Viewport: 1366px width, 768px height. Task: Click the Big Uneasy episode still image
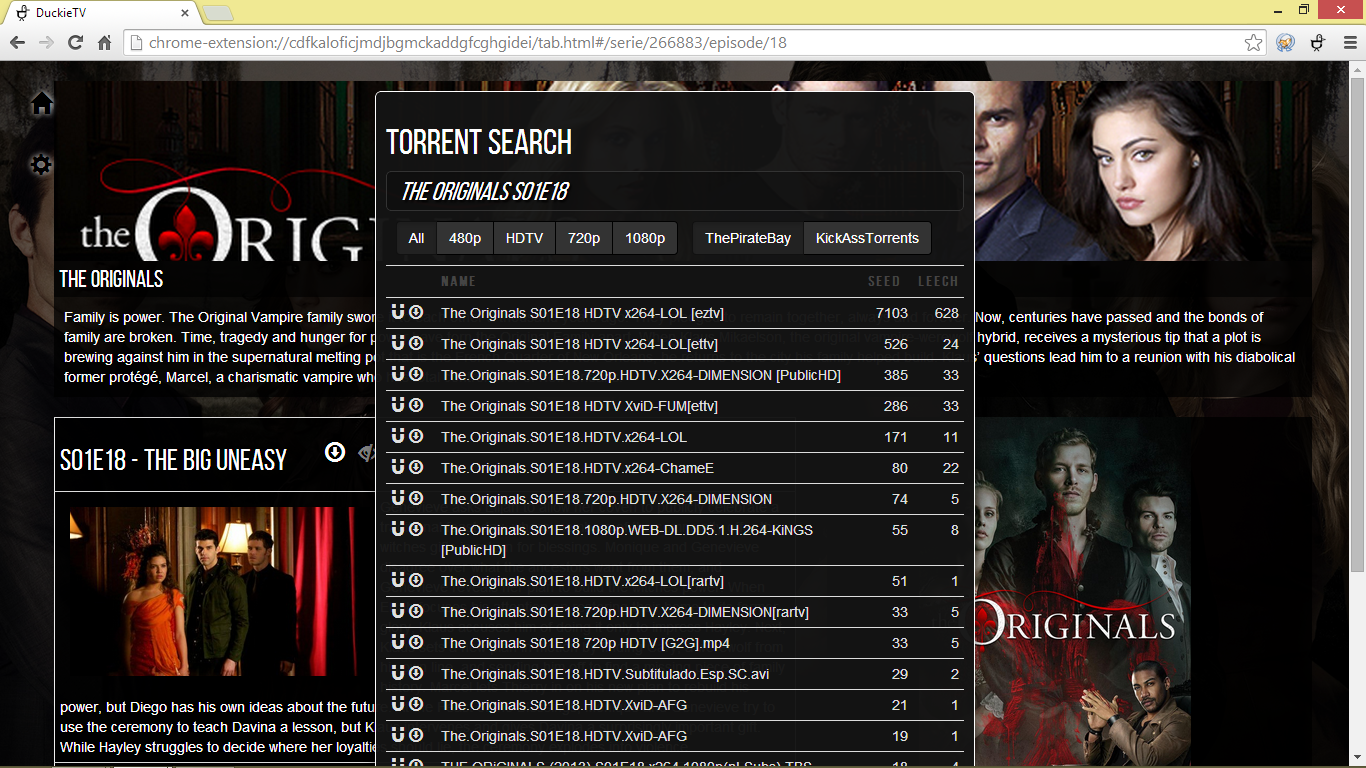pos(212,591)
